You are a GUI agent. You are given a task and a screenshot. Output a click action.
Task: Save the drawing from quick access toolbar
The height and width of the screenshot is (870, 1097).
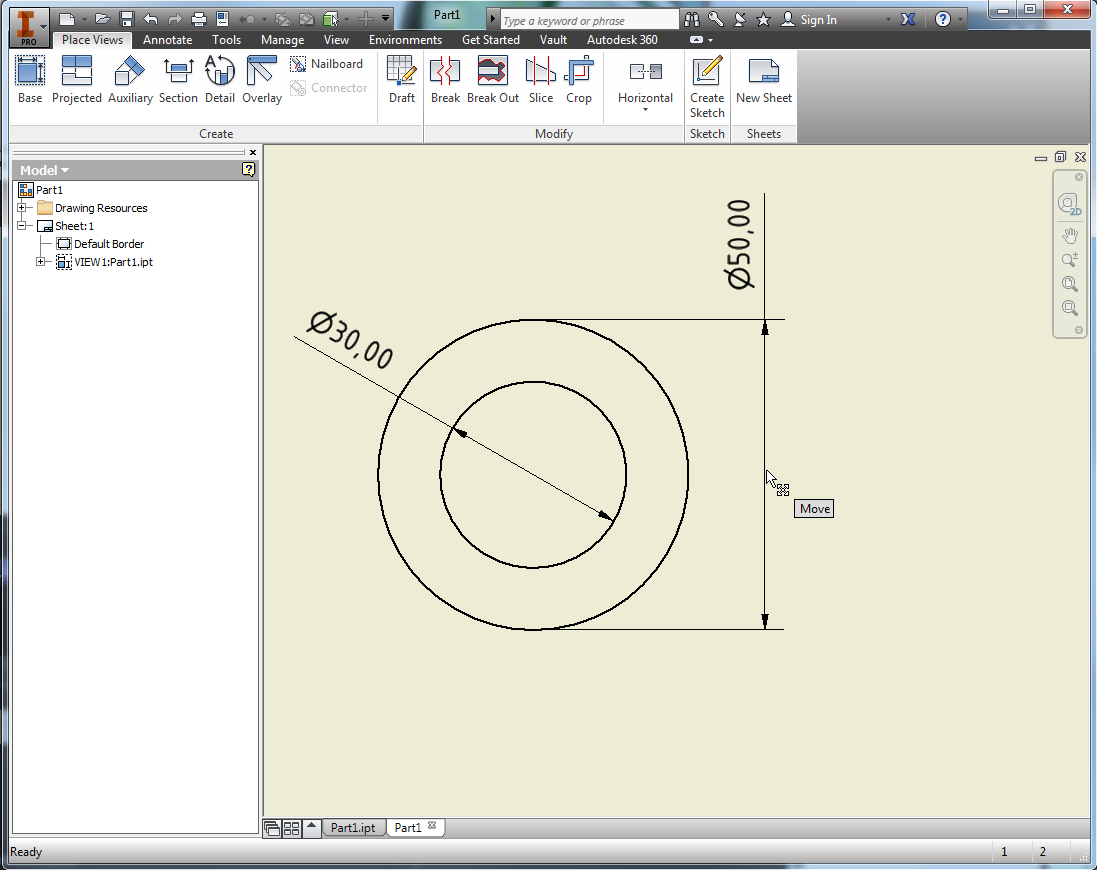(127, 19)
